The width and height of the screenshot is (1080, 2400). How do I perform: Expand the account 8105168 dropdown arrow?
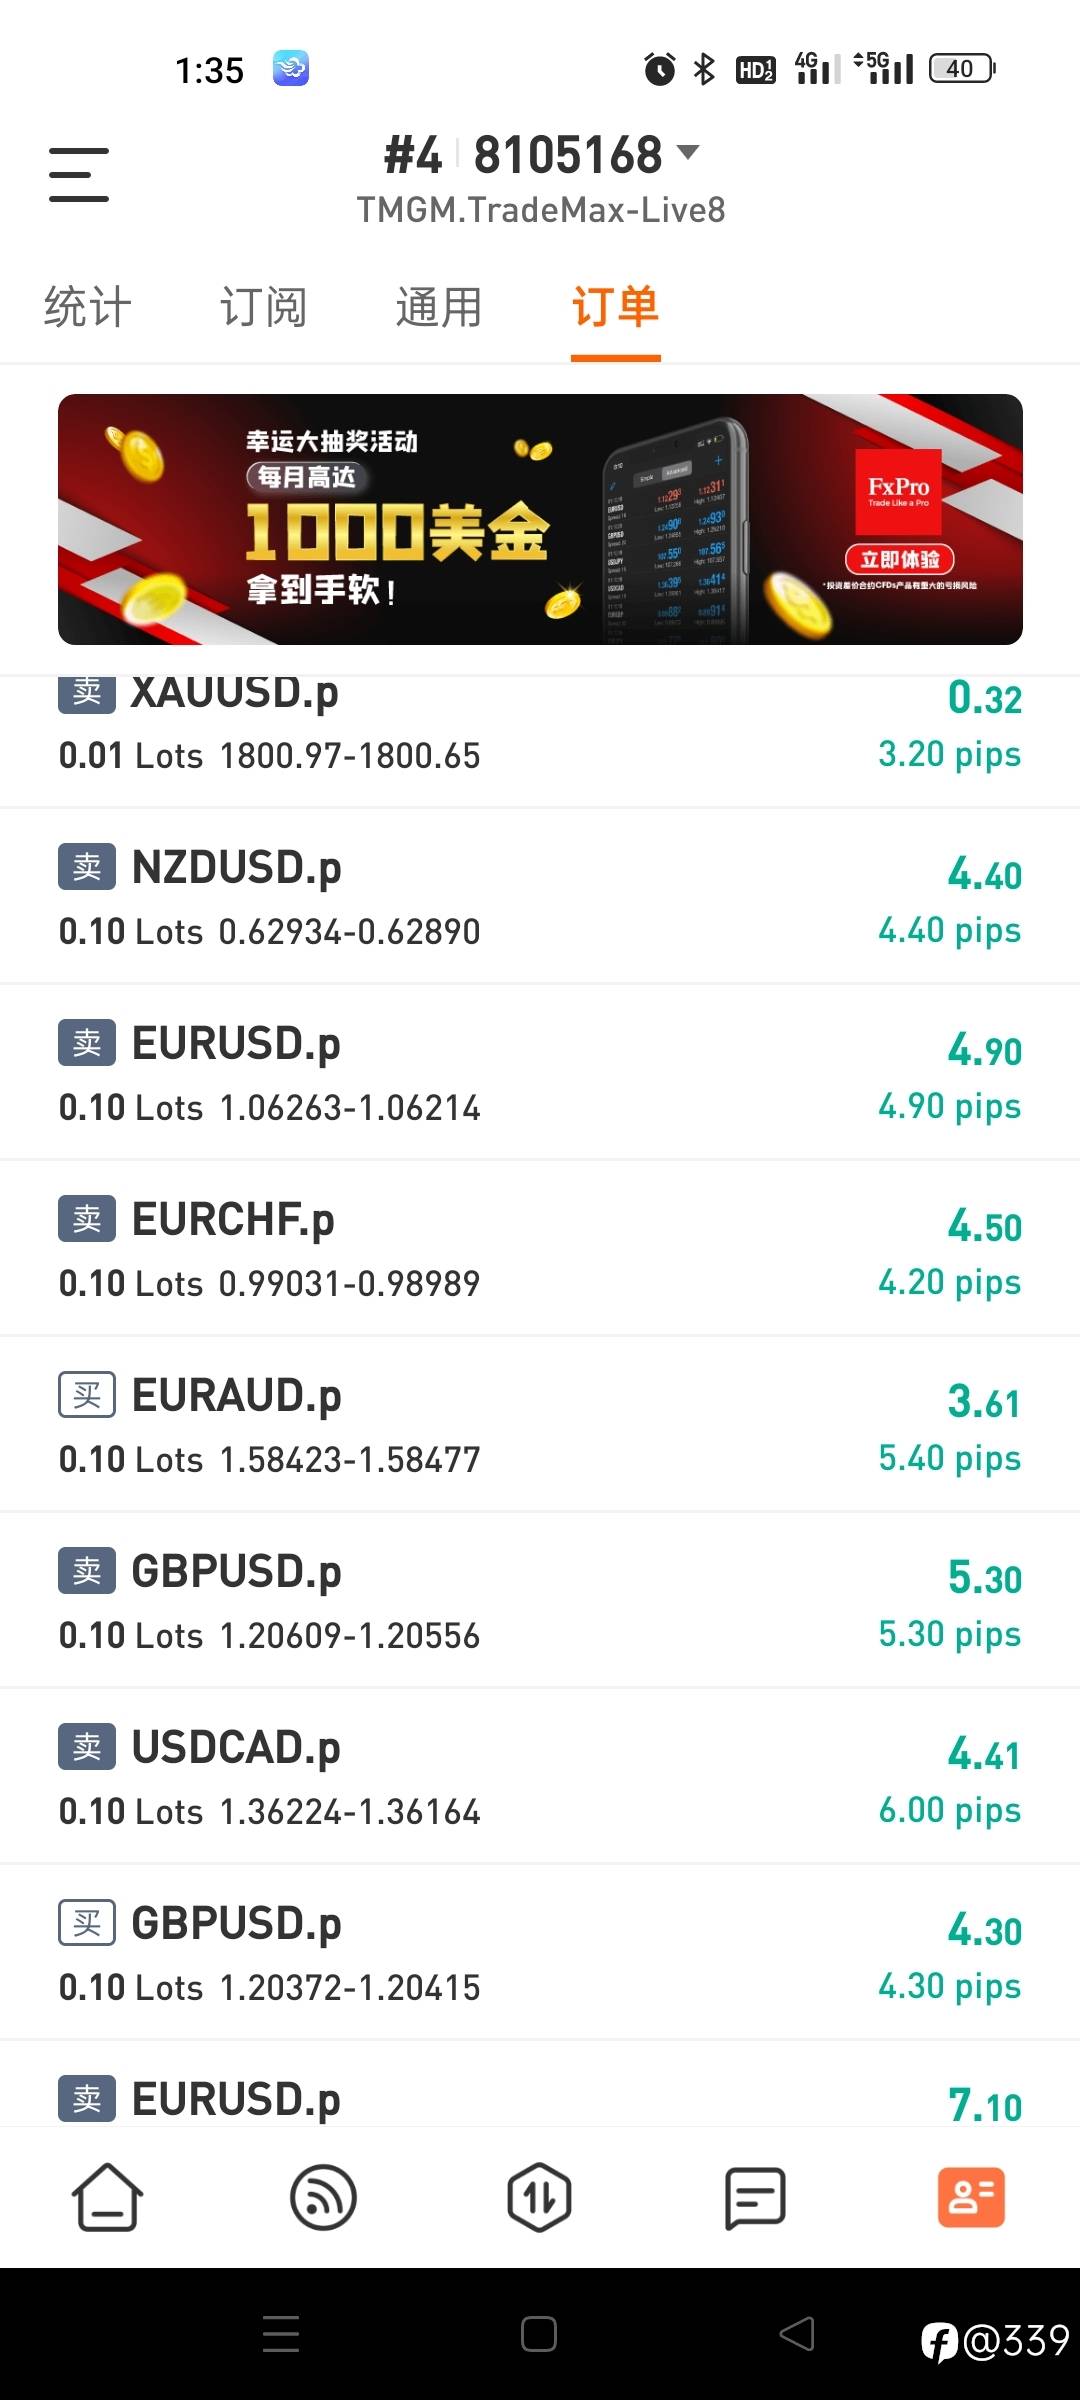pyautogui.click(x=688, y=153)
